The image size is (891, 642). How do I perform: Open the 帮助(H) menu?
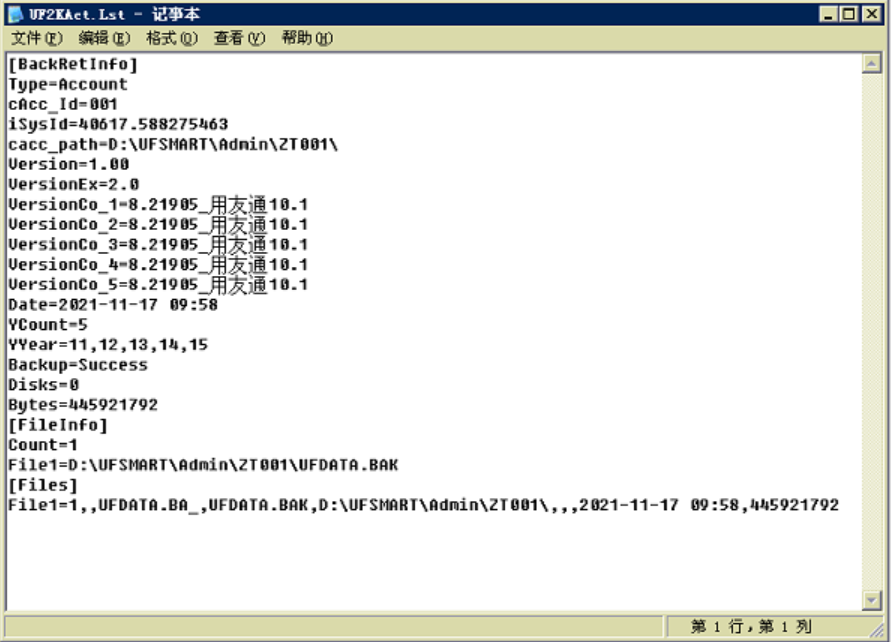307,38
